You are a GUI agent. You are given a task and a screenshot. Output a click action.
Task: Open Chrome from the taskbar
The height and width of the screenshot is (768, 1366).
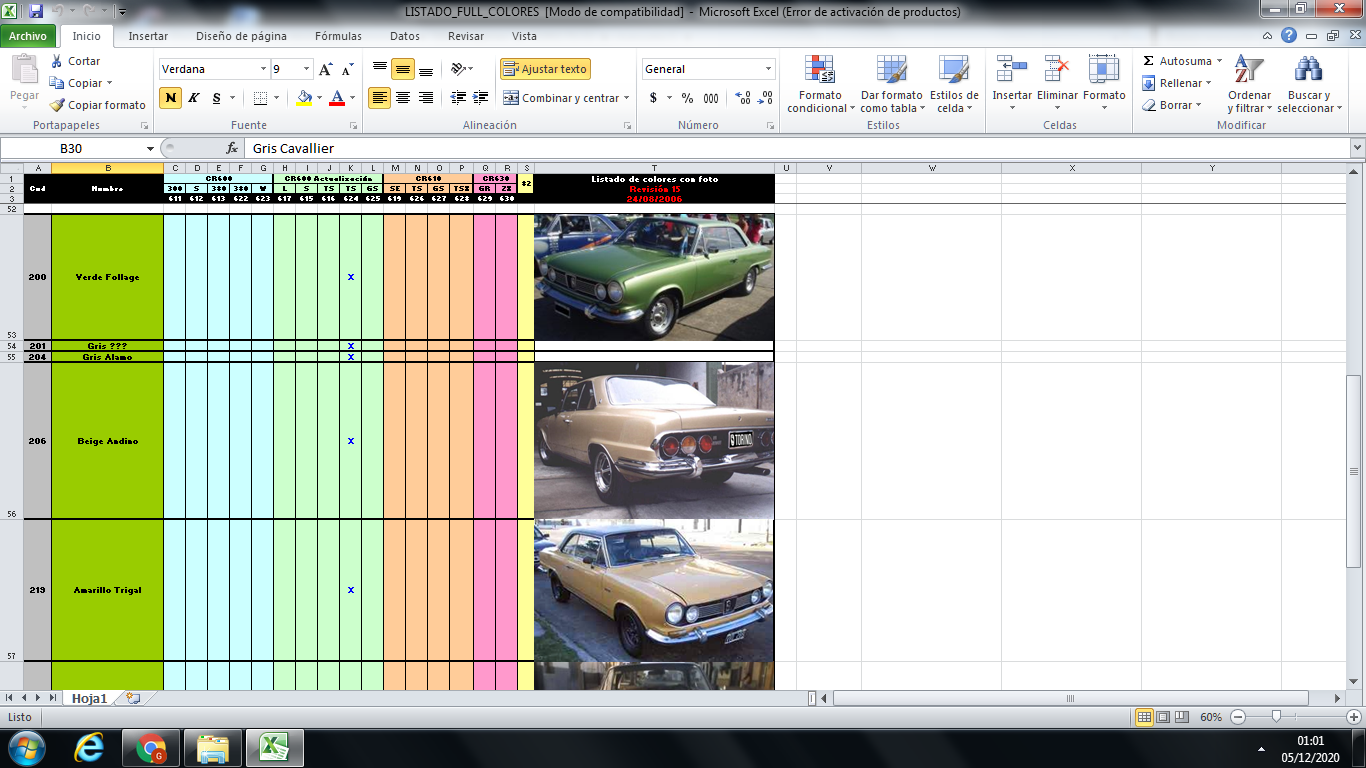(x=151, y=748)
